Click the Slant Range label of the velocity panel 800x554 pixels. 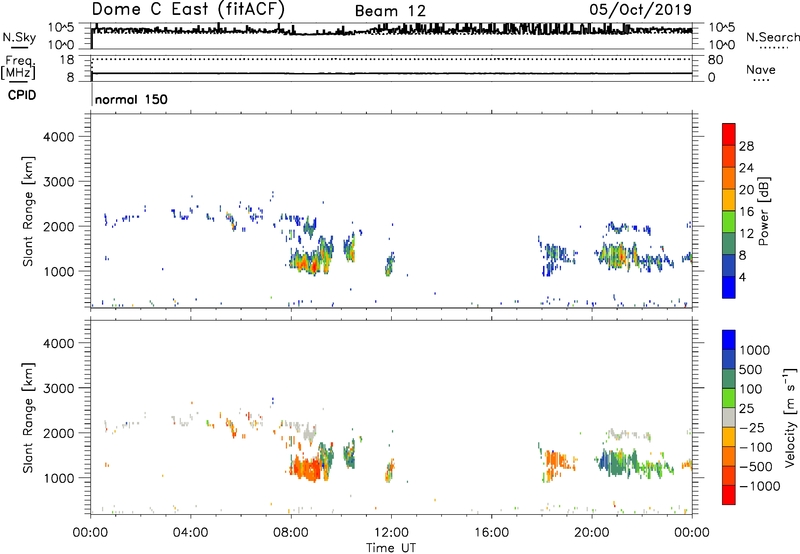[28, 418]
